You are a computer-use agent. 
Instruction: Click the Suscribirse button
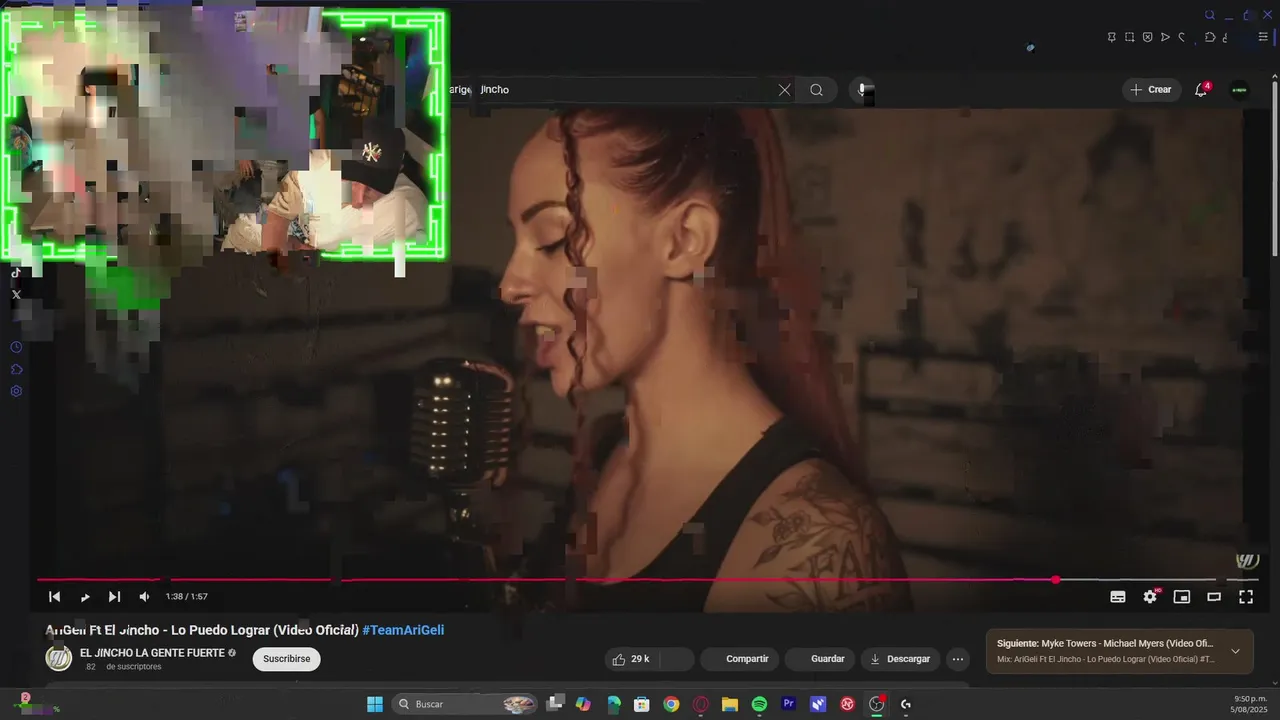click(x=287, y=659)
